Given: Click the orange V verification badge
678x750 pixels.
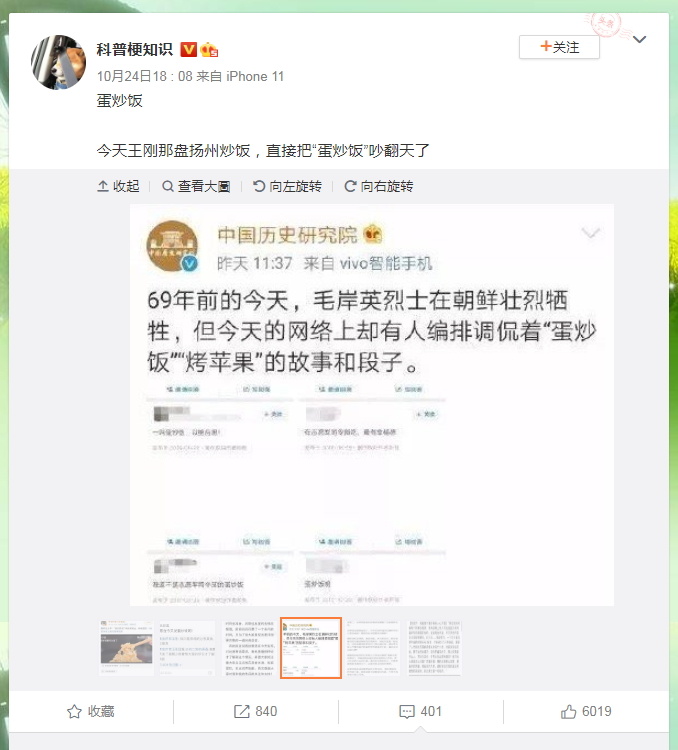Looking at the screenshot, I should coord(189,49).
